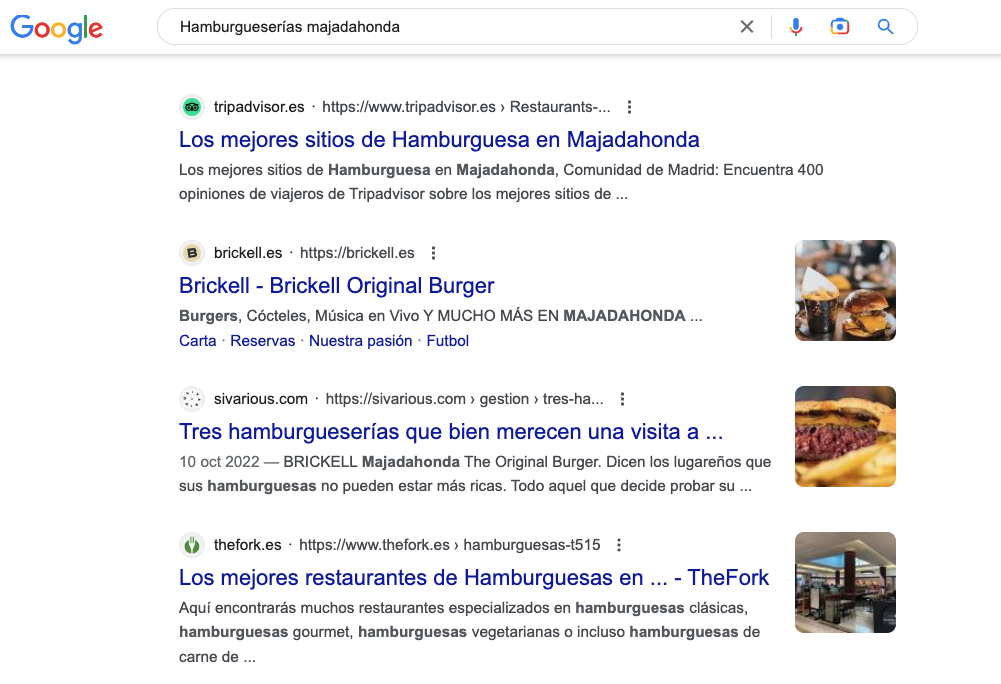Click the tripadvisor.es site name
The height and width of the screenshot is (684, 1001).
click(x=259, y=107)
